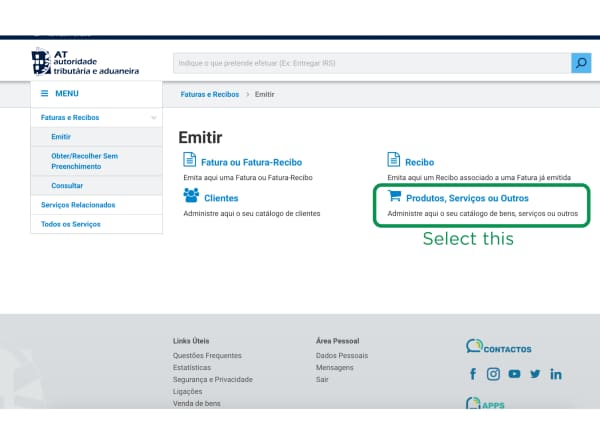Click the Área Pessoal footer heading
Screen dimensions: 600x429
pos(338,341)
